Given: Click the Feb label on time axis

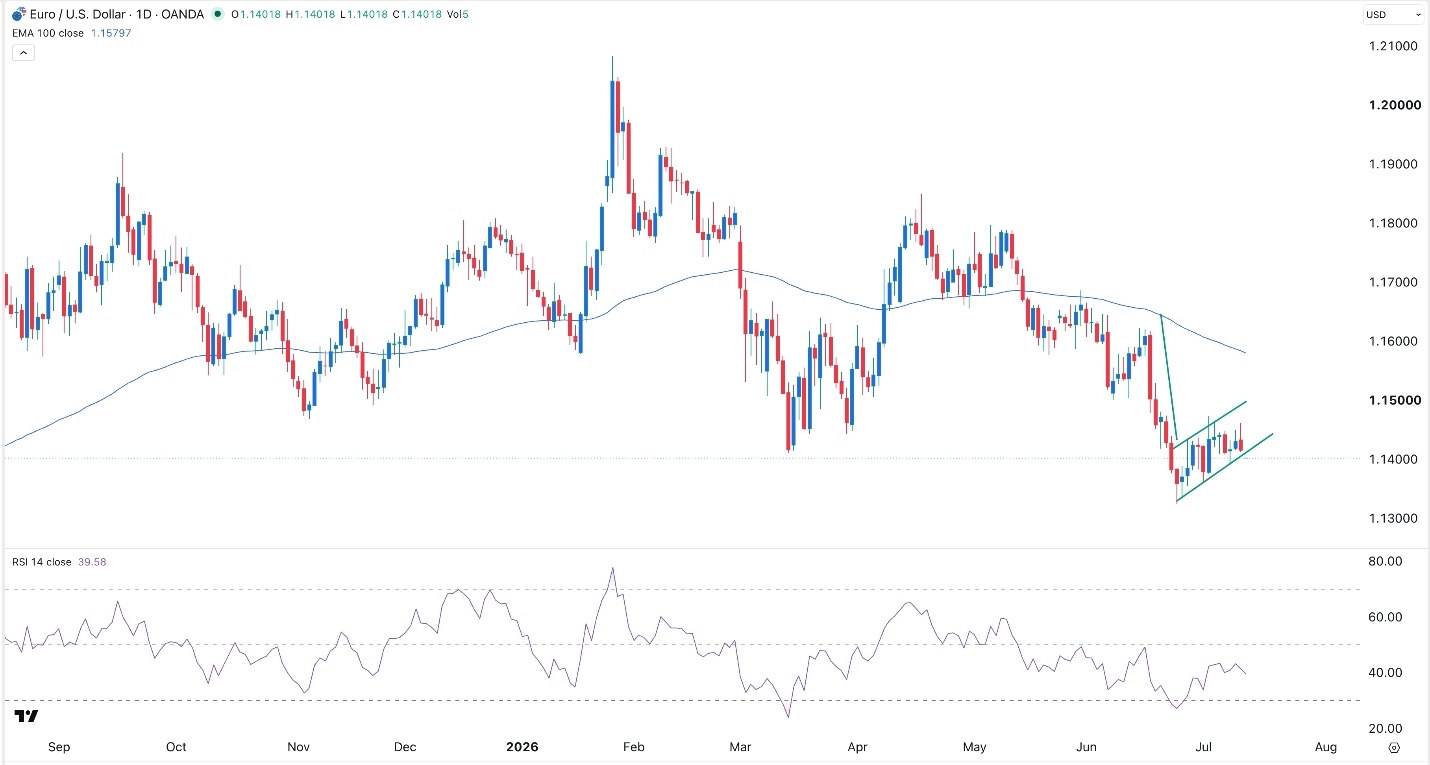Looking at the screenshot, I should pyautogui.click(x=632, y=747).
